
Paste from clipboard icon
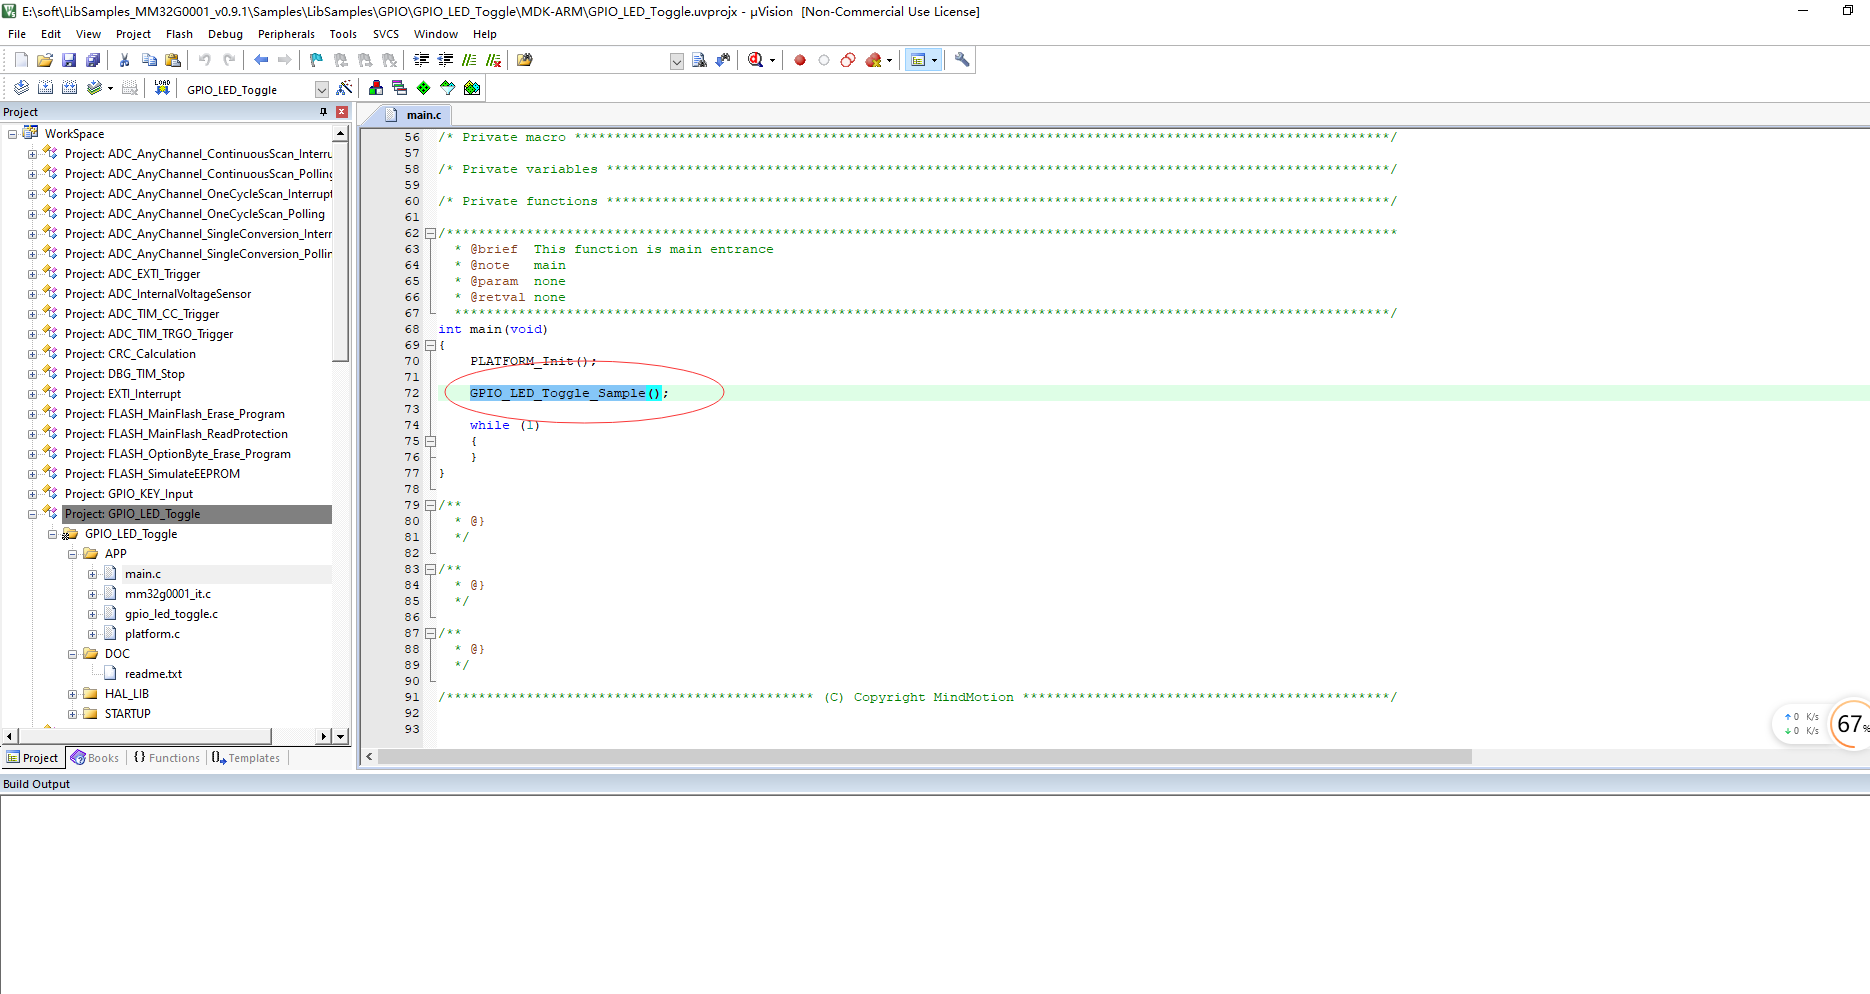(172, 60)
